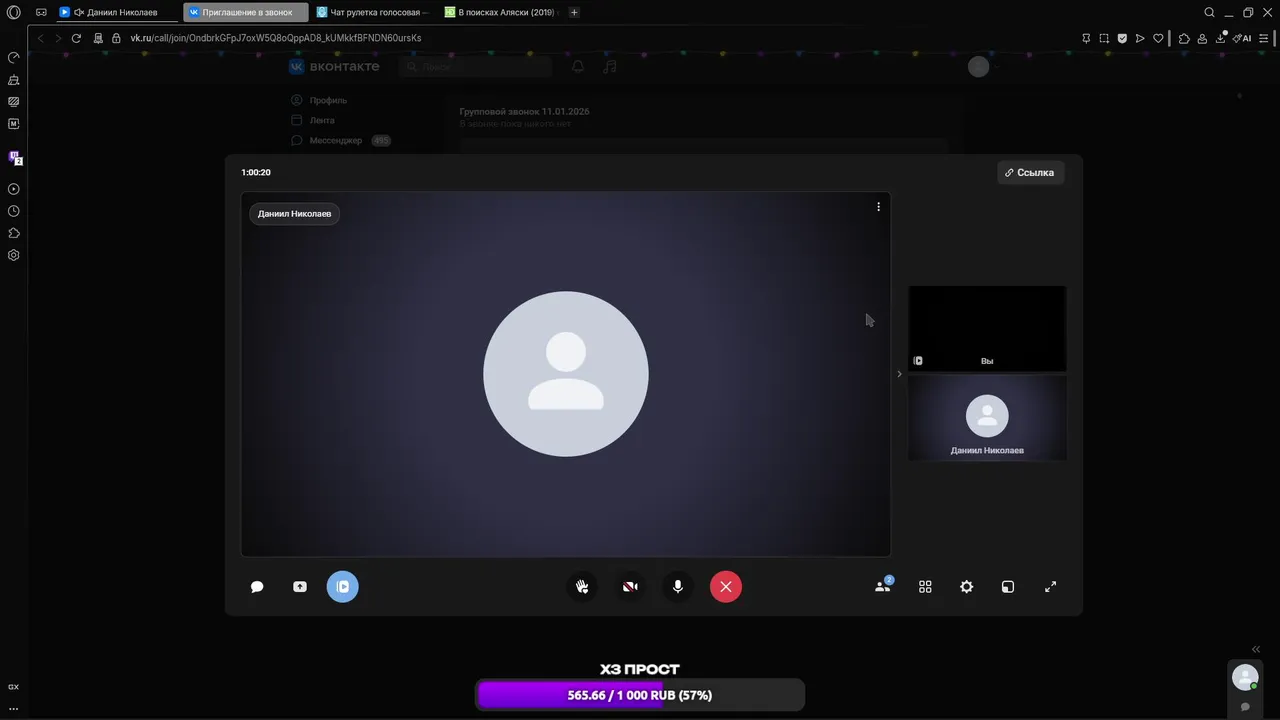Select your own Вы video thumbnail

pyautogui.click(x=987, y=329)
